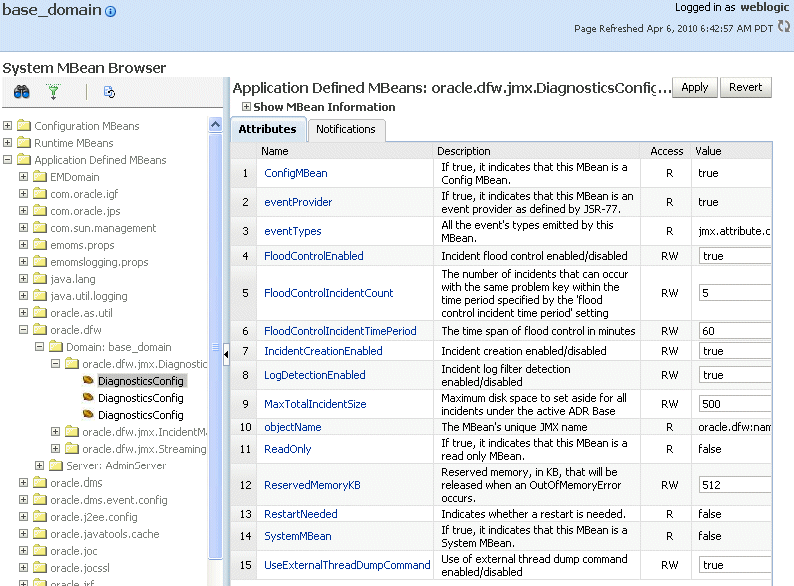Image resolution: width=794 pixels, height=586 pixels.
Task: Expand com.oracle.jps node
Action: coord(23,210)
